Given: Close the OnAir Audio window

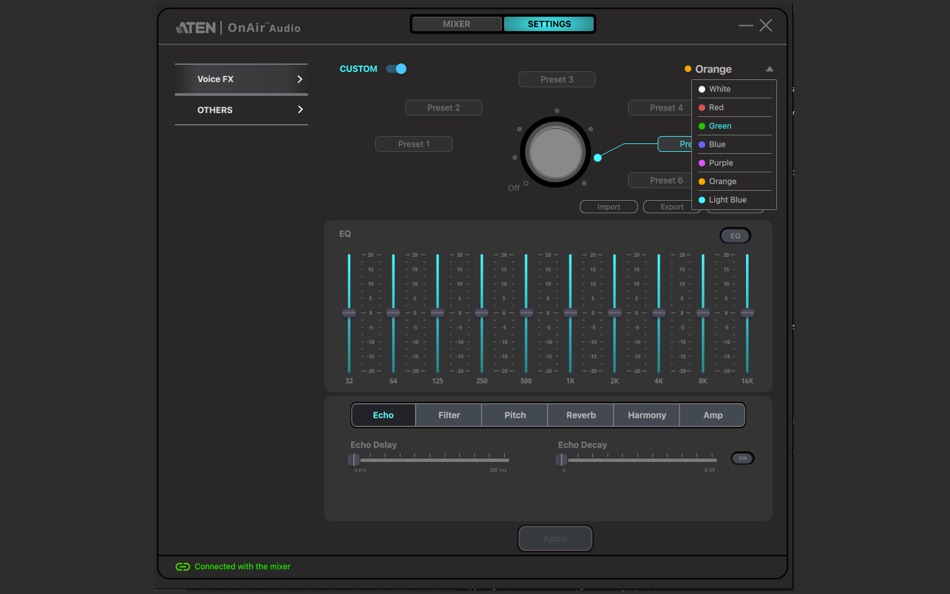Looking at the screenshot, I should click(766, 25).
